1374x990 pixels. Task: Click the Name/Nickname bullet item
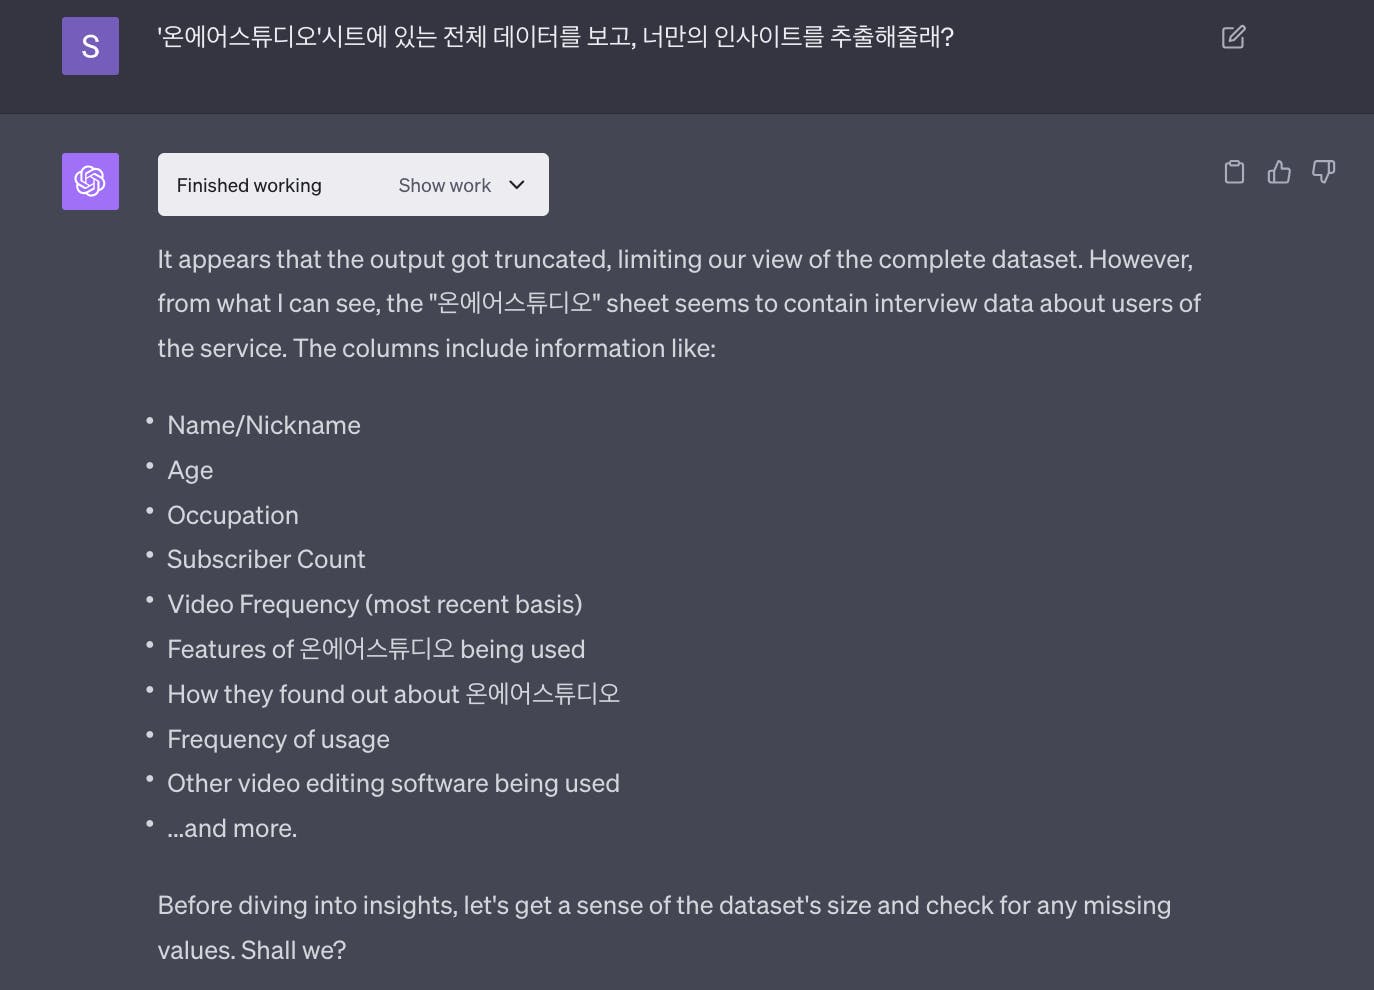pyautogui.click(x=264, y=425)
